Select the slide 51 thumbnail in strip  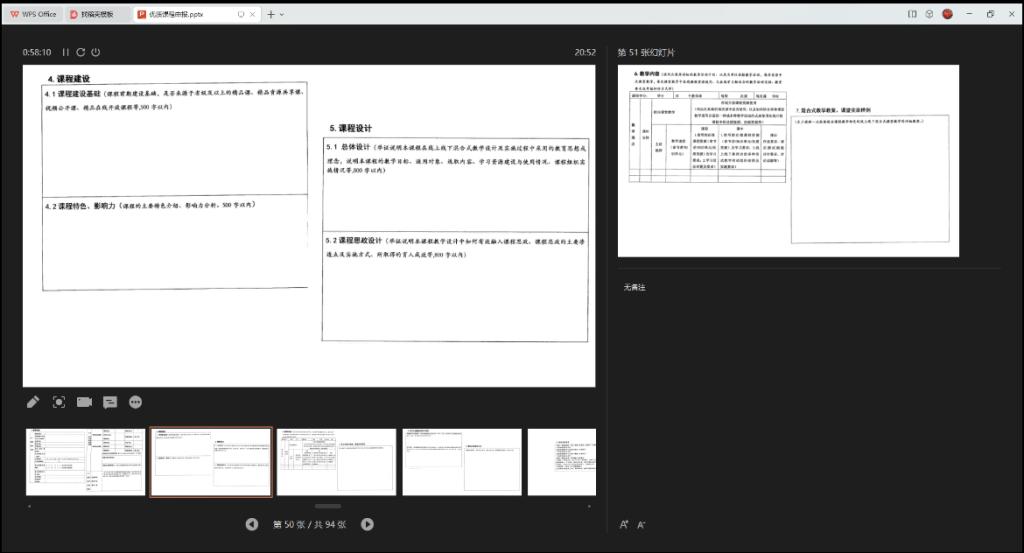pos(336,461)
